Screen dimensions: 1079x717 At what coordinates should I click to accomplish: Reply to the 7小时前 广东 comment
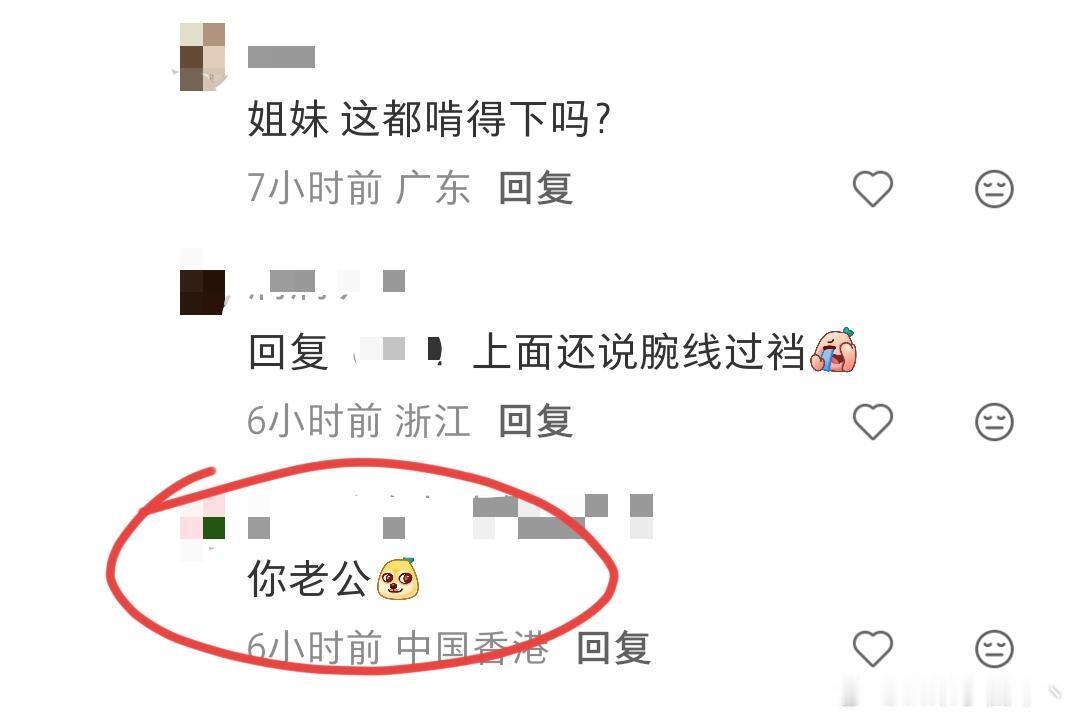(x=535, y=189)
